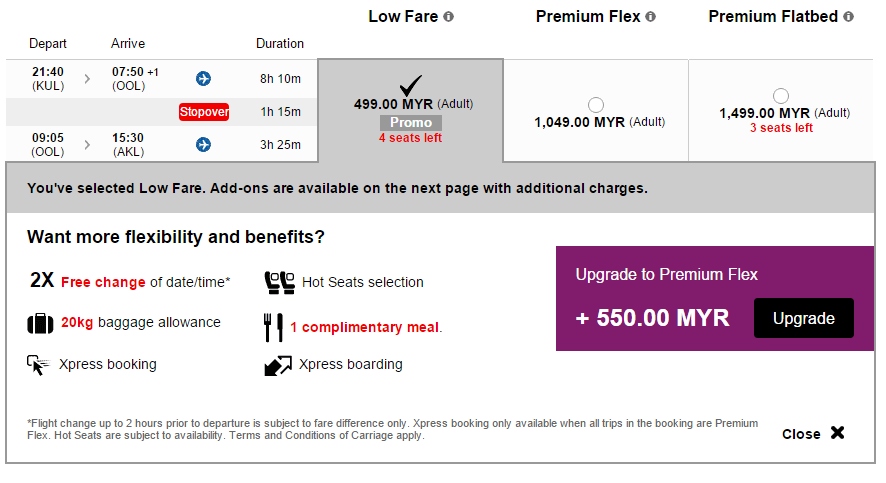The image size is (886, 483).
Task: Click the Promo badge under Low Fare
Action: click(x=411, y=123)
